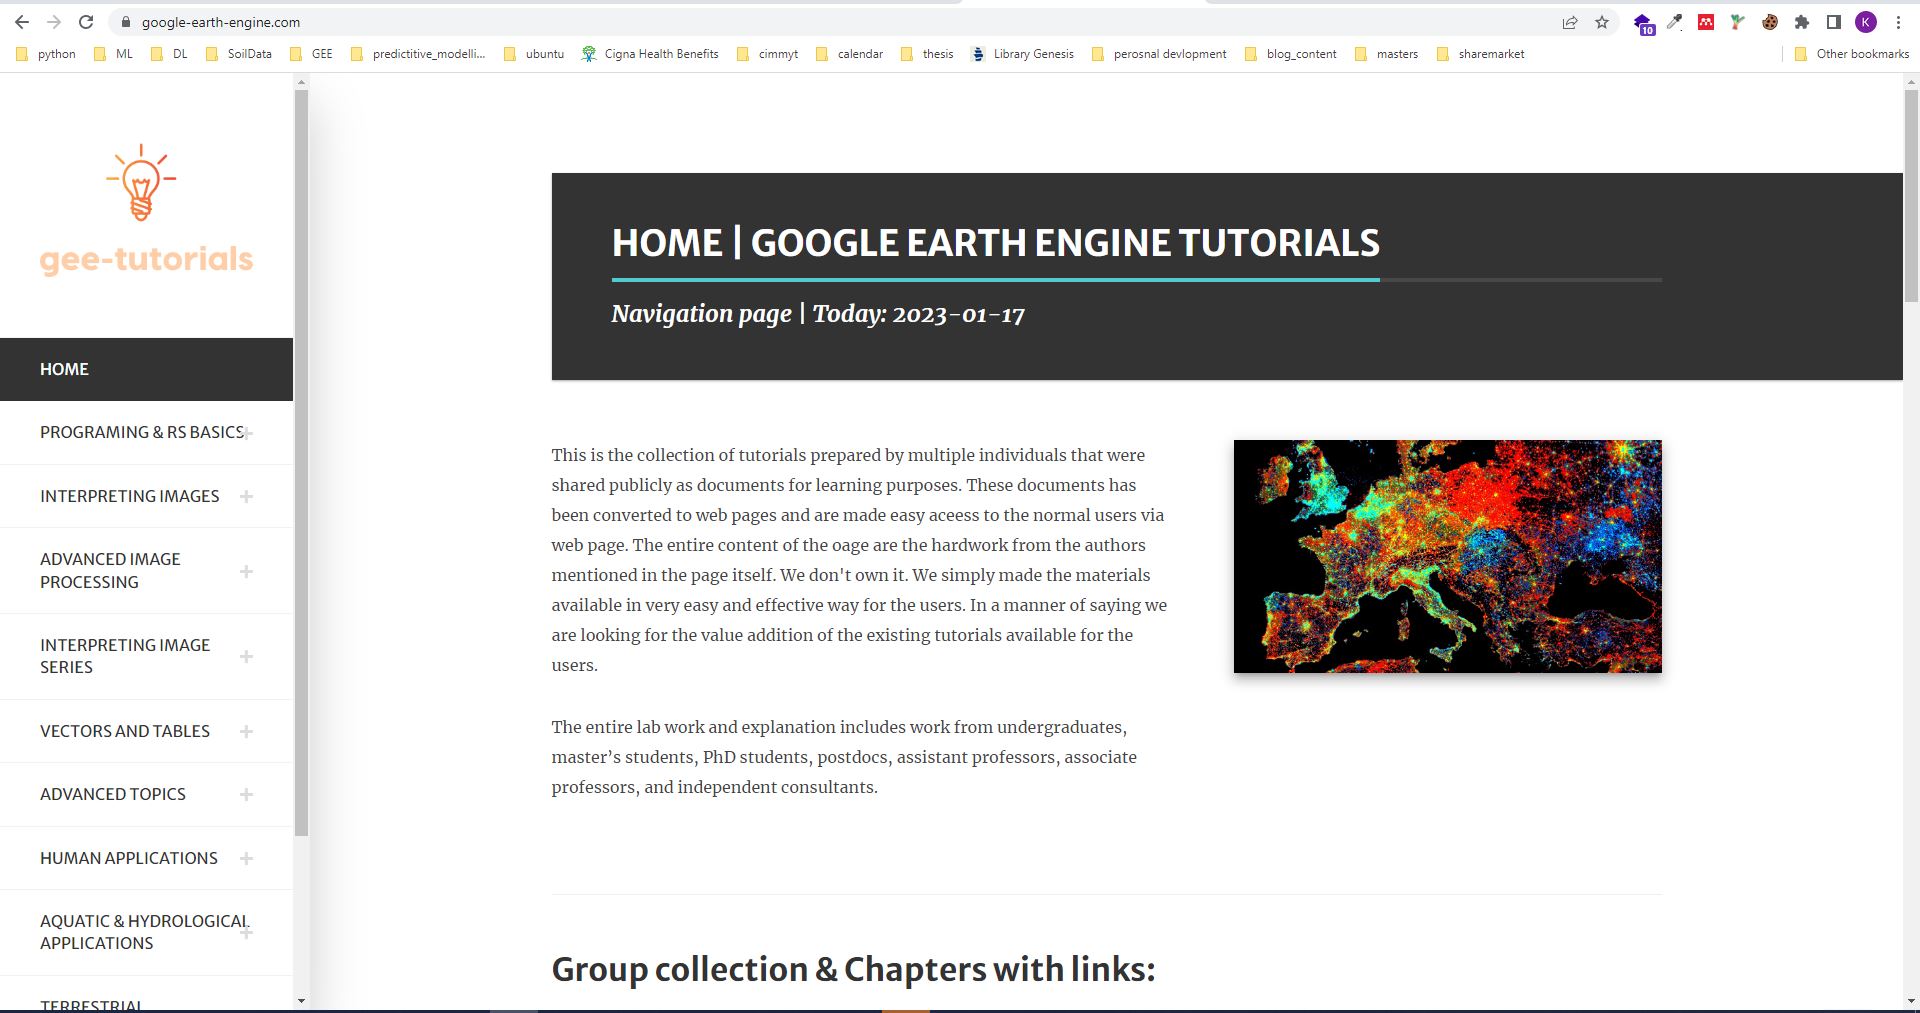Open the Cigna Health Benefits bookmark
The width and height of the screenshot is (1920, 1013).
(x=650, y=54)
